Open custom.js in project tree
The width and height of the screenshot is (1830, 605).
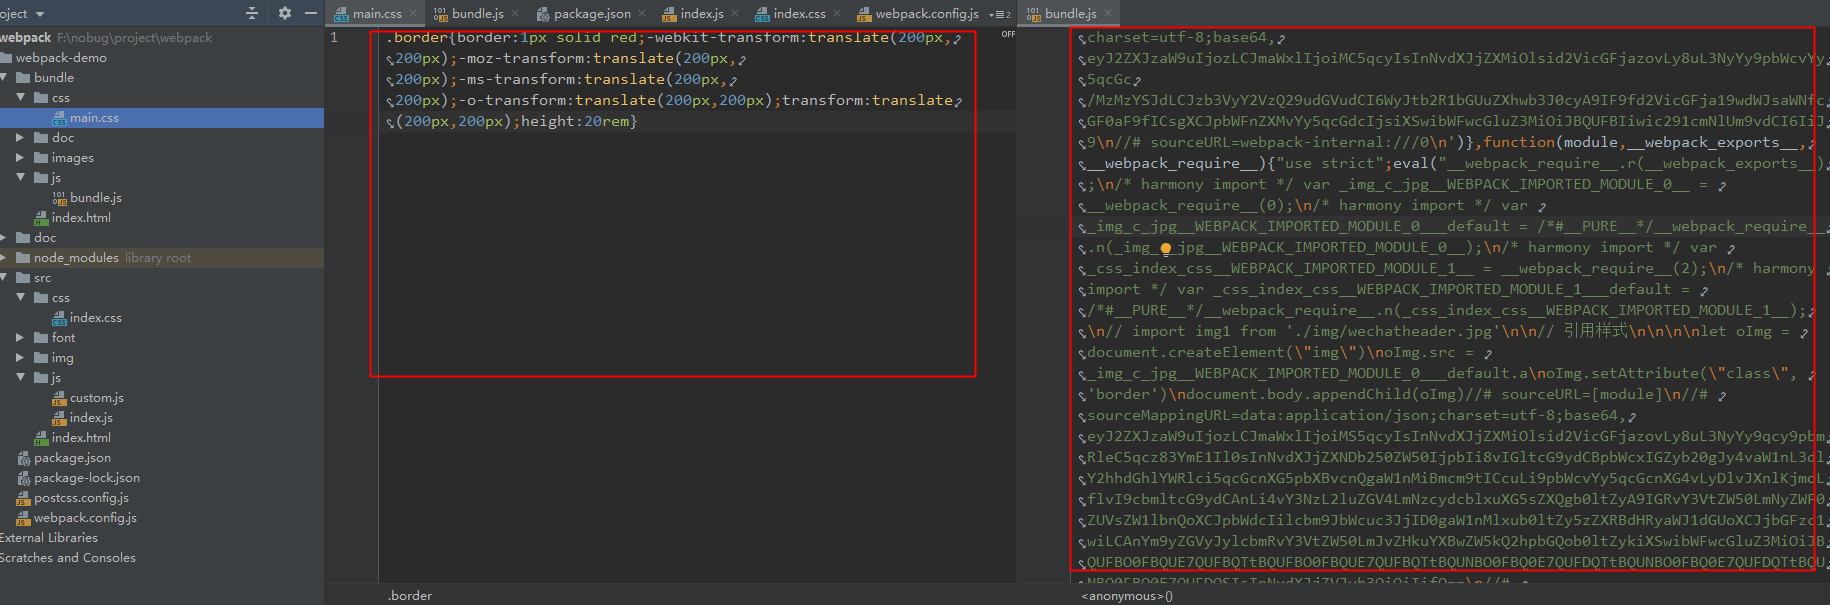[x=97, y=397]
